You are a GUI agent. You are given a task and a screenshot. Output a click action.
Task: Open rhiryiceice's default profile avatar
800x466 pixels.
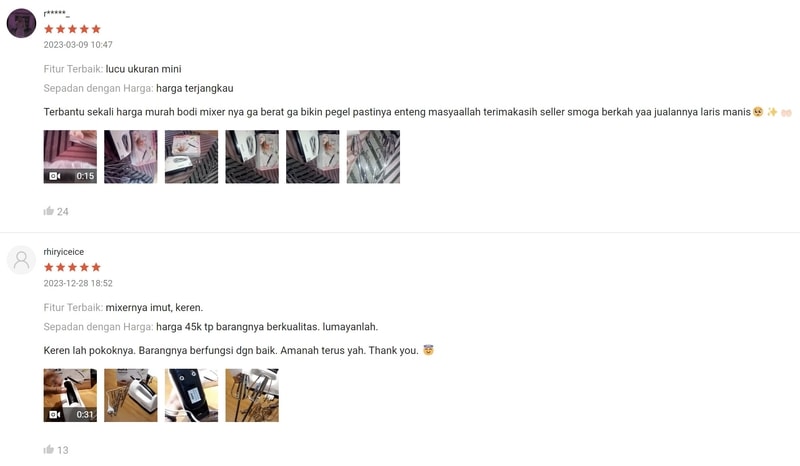pyautogui.click(x=21, y=260)
